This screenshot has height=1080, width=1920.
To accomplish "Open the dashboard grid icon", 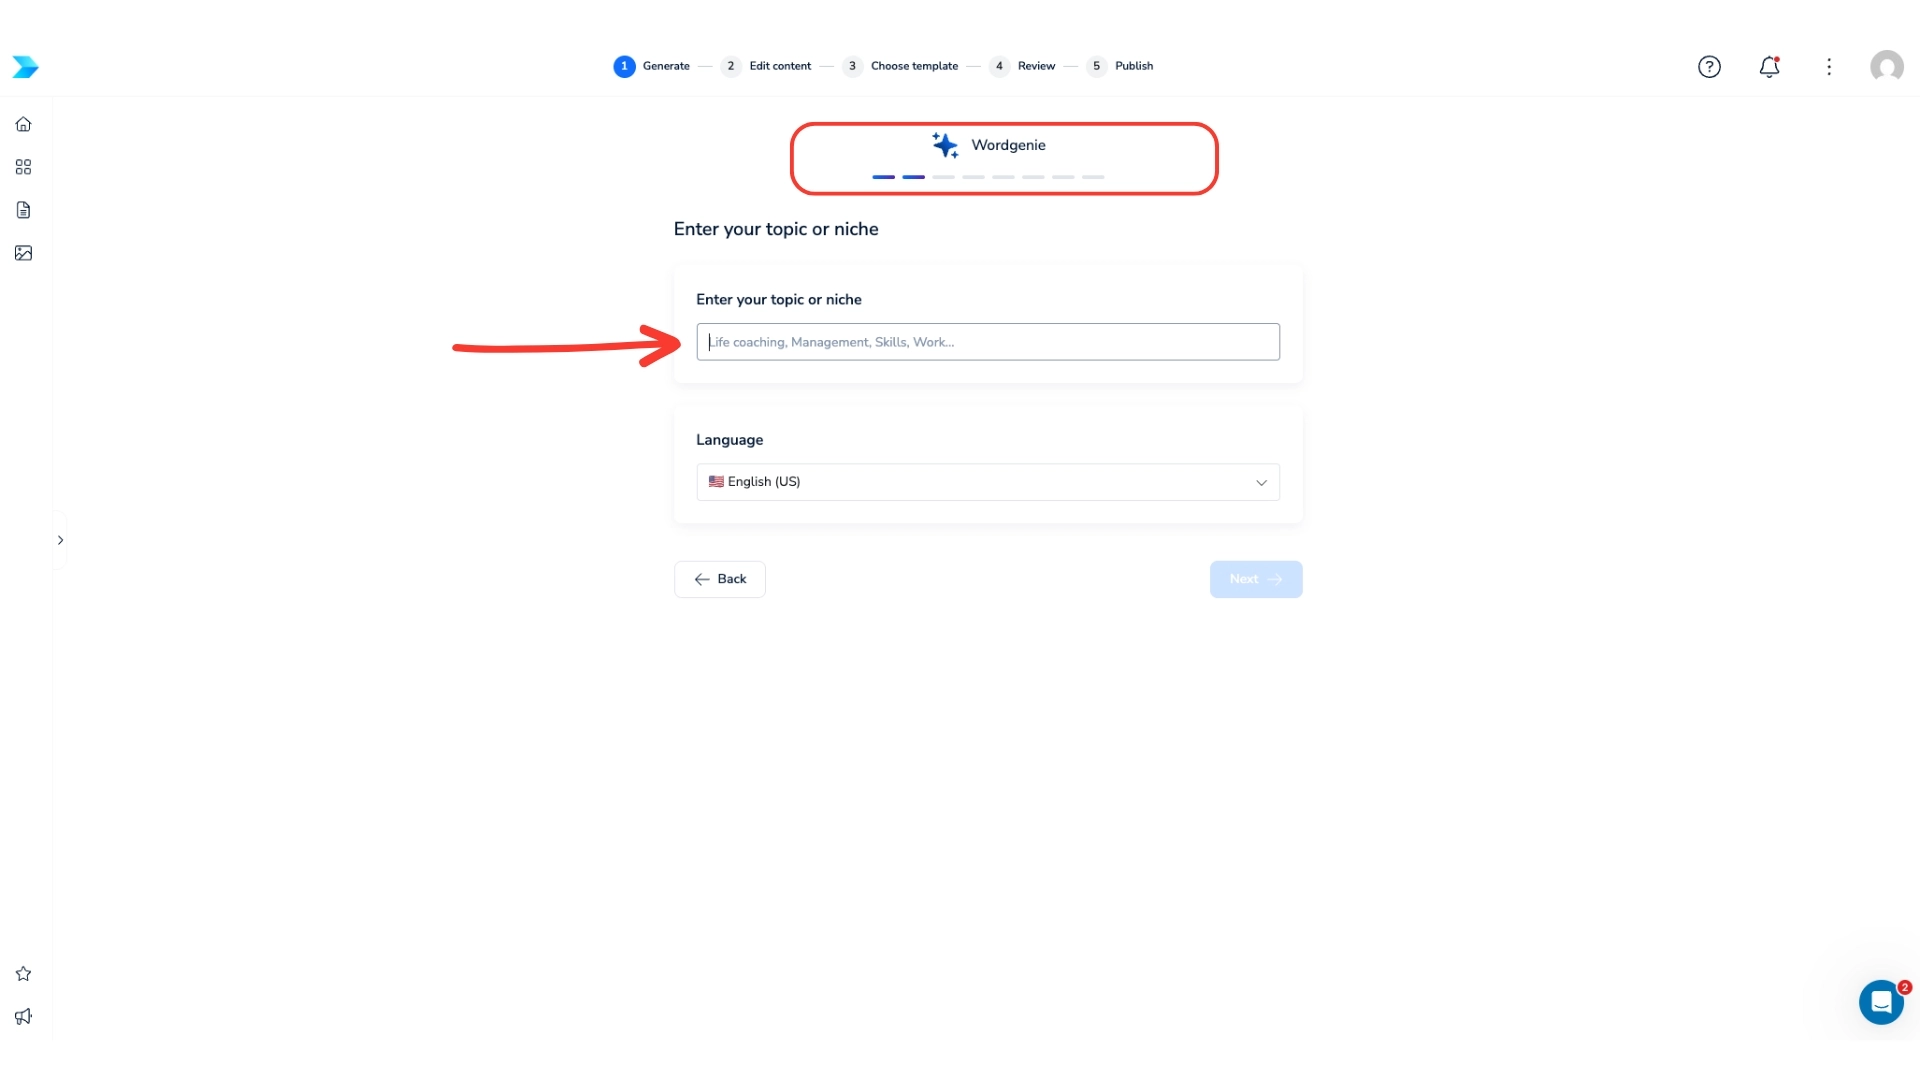I will 23,167.
